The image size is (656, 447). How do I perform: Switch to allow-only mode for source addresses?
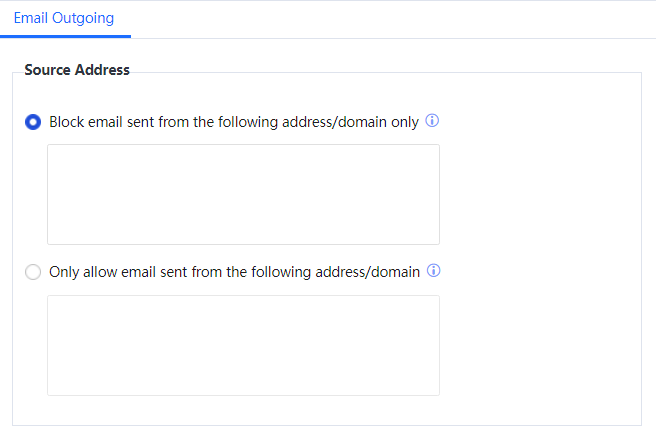pyautogui.click(x=33, y=272)
